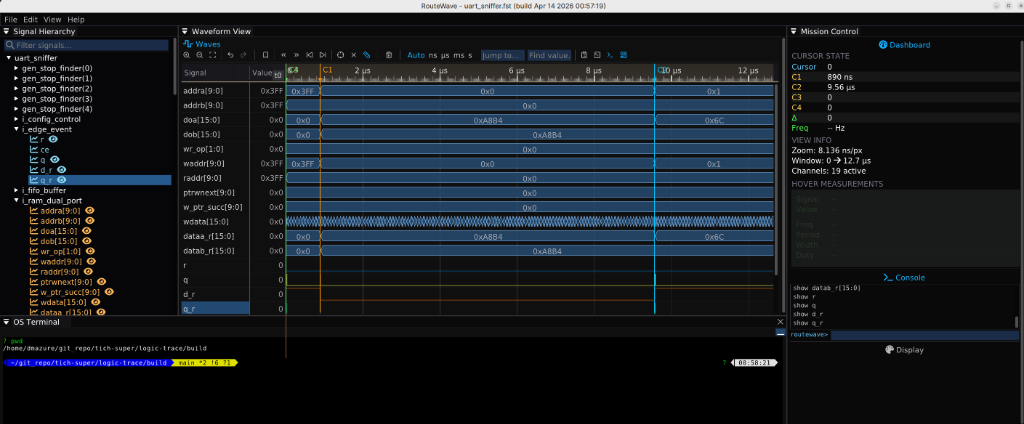Toggle eye visibility for wr_op[1:0]
1024x424 pixels.
(x=90, y=251)
